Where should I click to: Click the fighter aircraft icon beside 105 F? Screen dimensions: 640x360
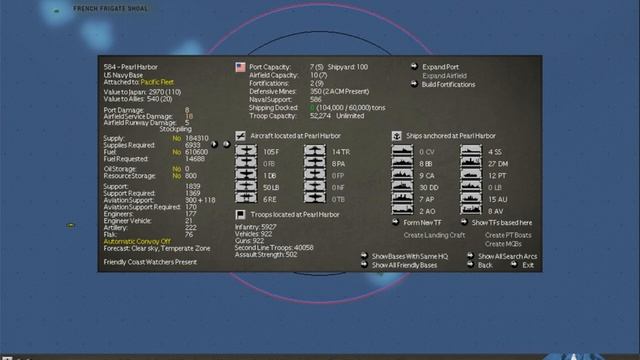[246, 151]
